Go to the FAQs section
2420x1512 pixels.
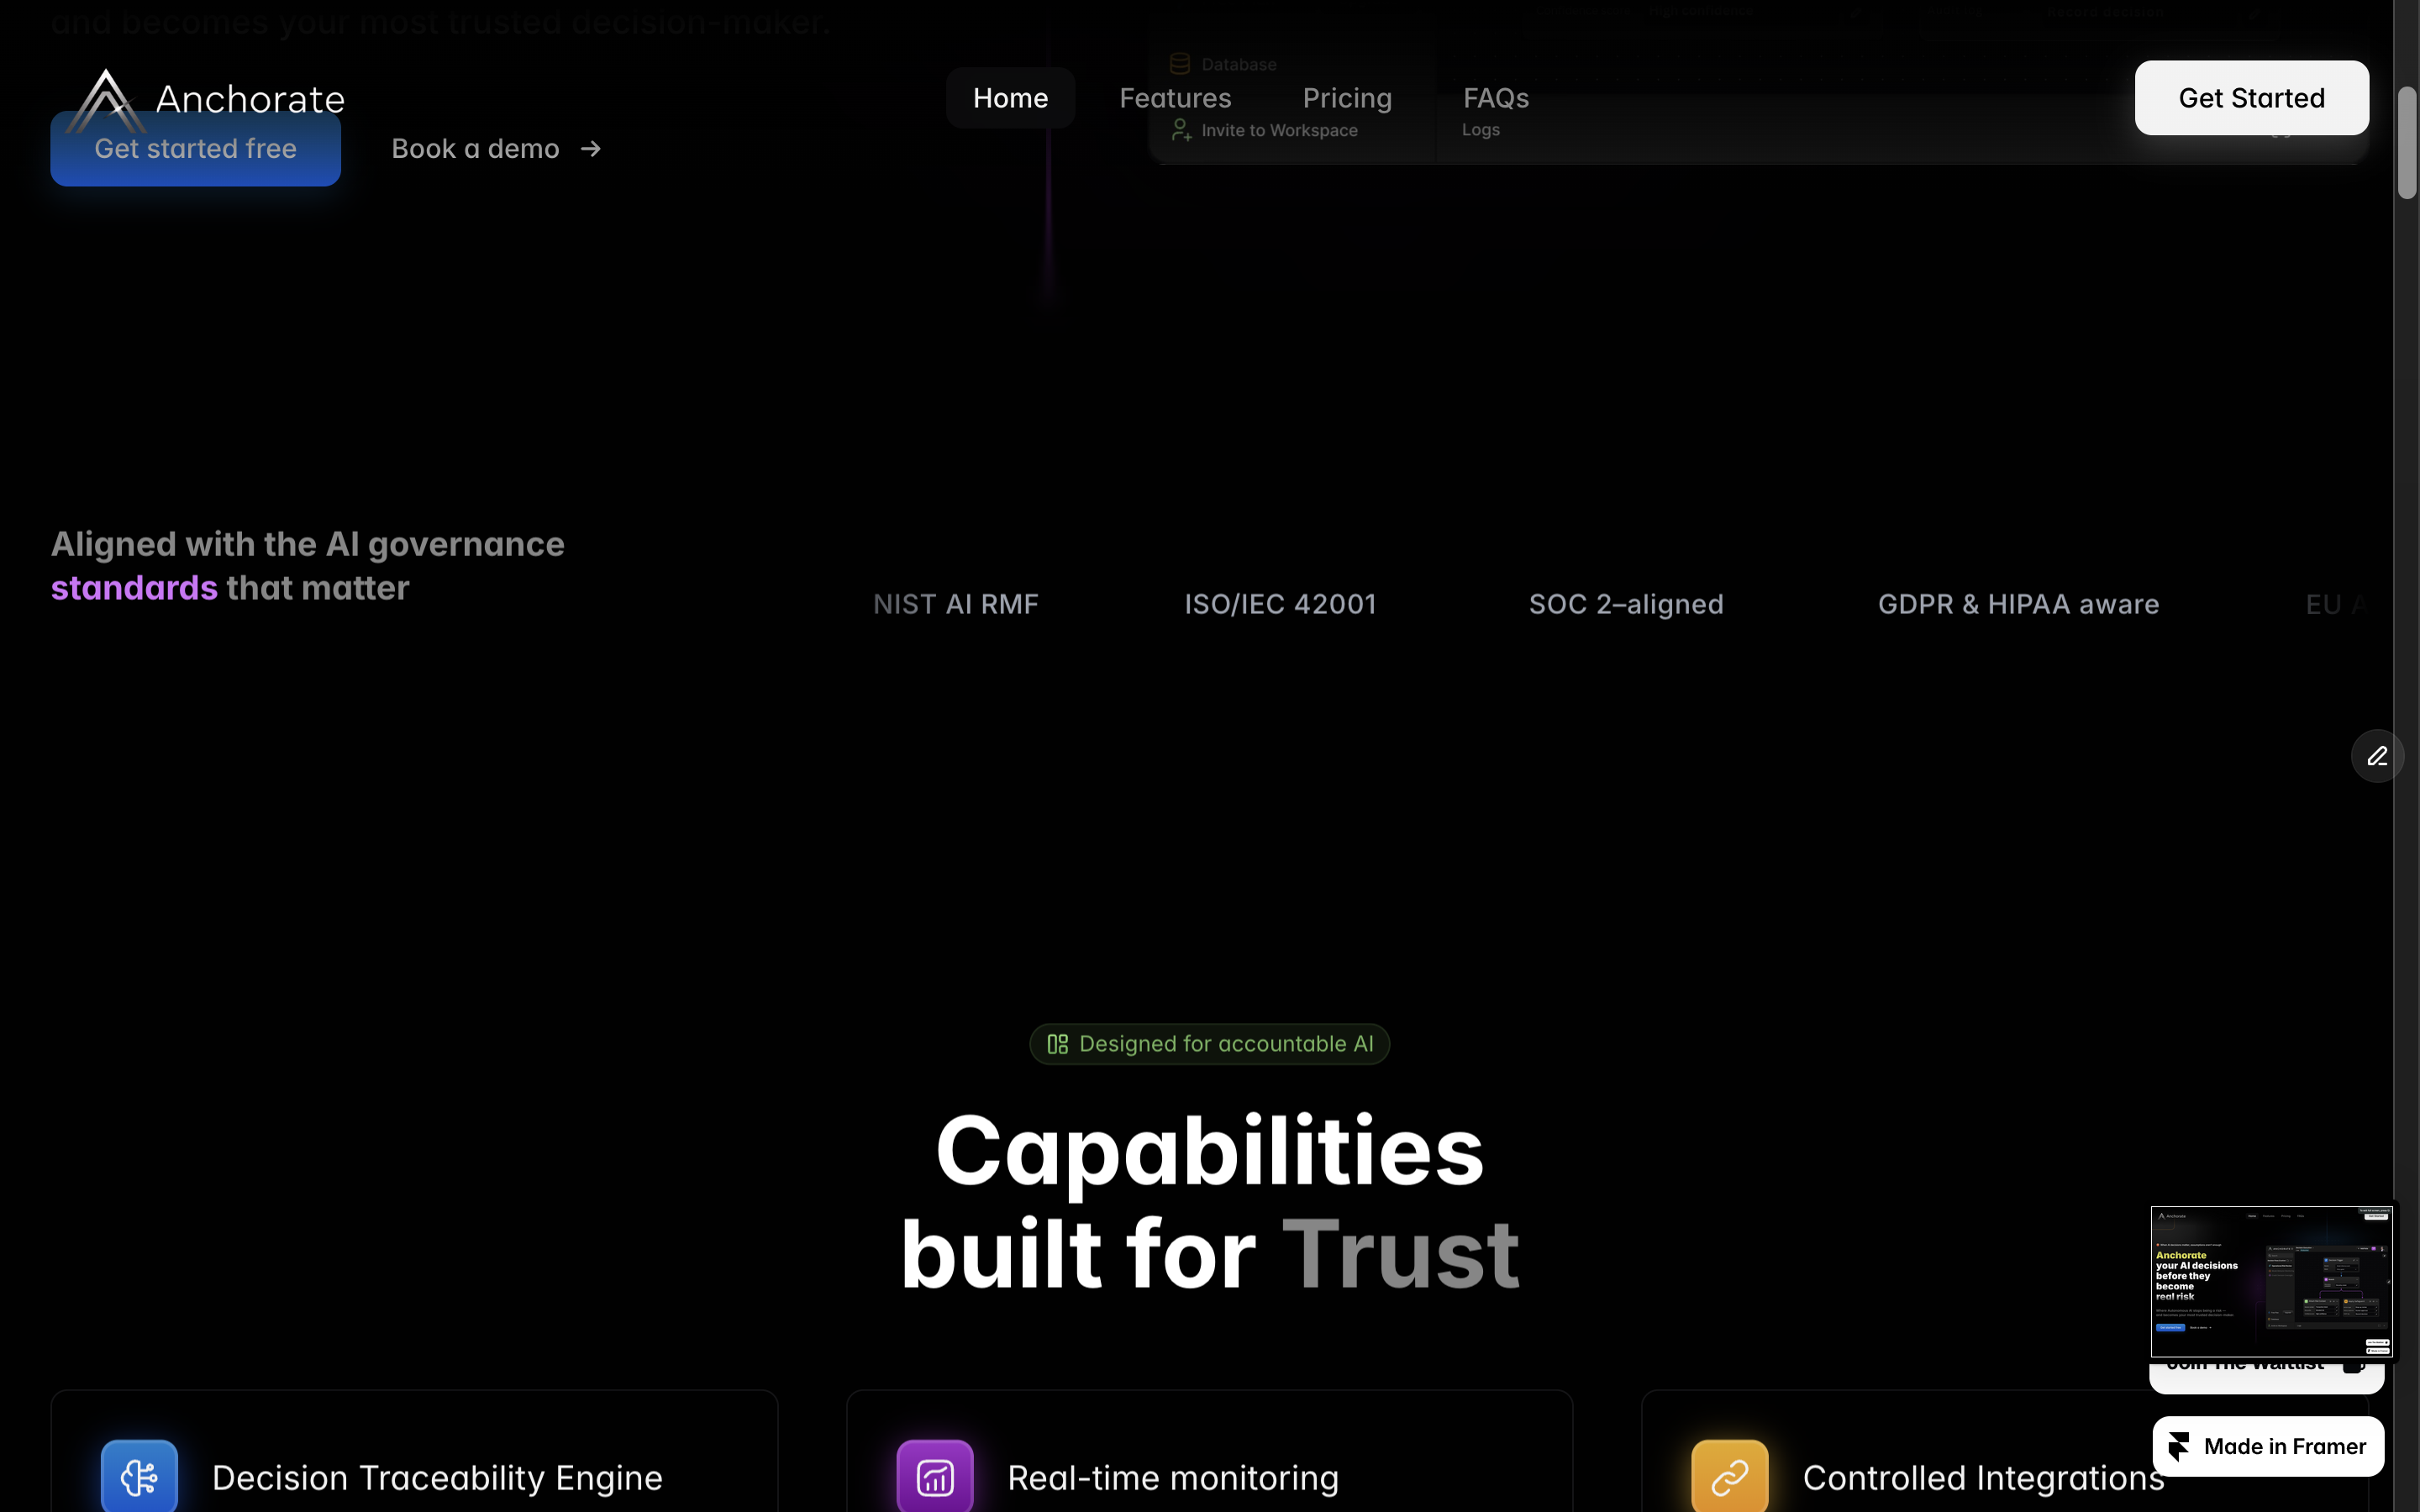point(1495,97)
